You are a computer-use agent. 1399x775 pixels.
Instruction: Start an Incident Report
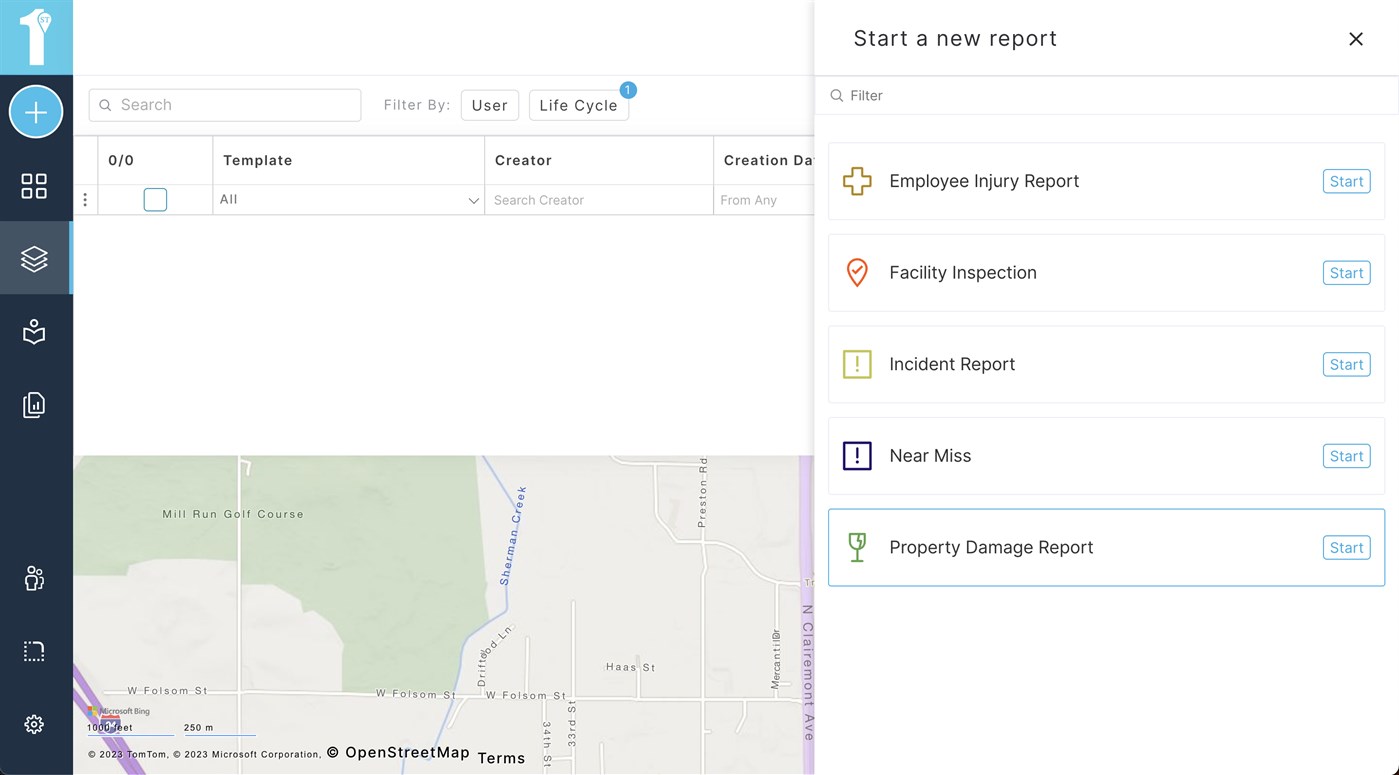pos(1345,364)
